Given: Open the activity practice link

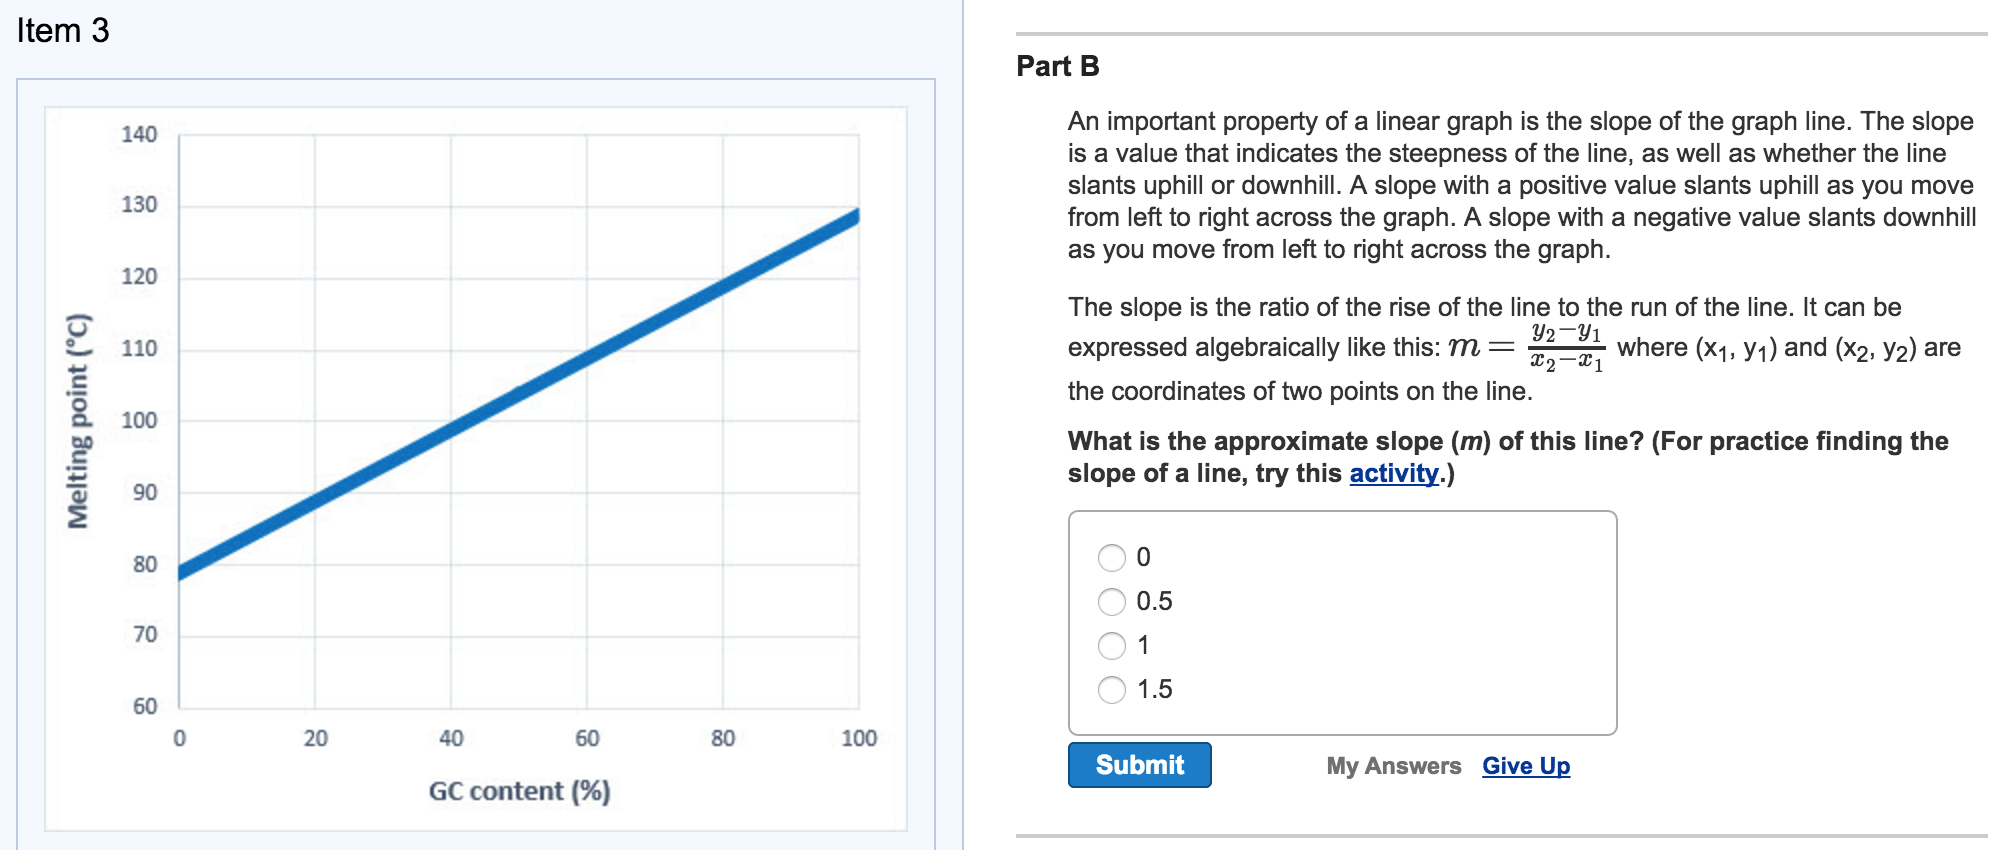Looking at the screenshot, I should (x=1391, y=473).
